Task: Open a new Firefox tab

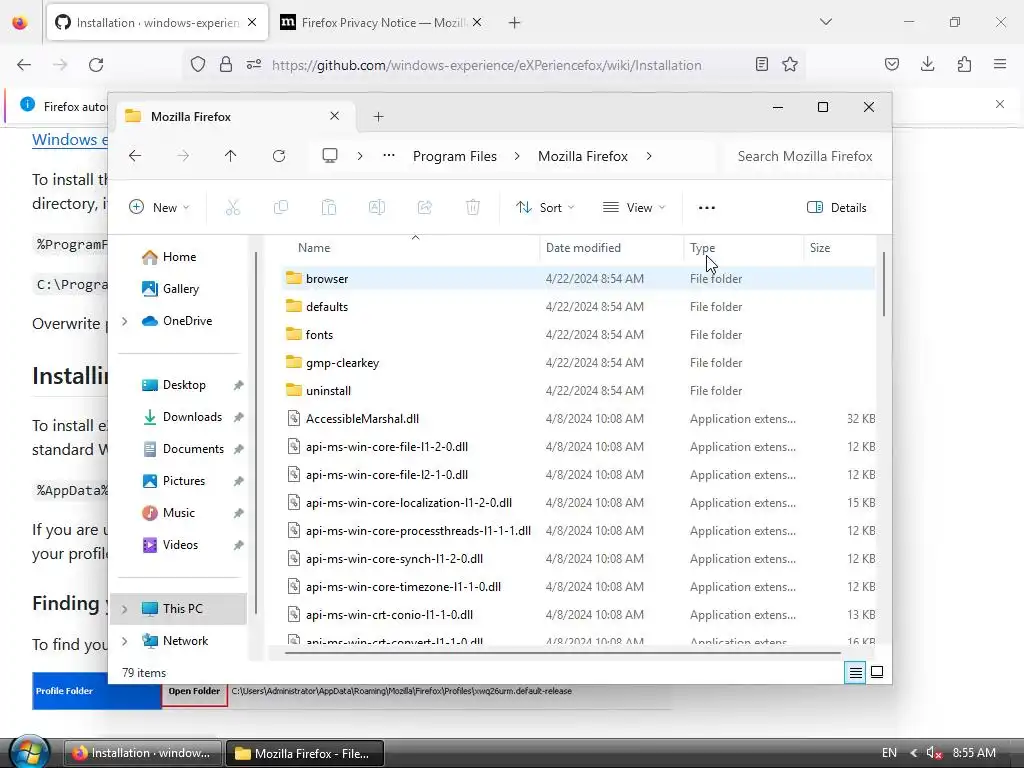Action: coord(515,23)
